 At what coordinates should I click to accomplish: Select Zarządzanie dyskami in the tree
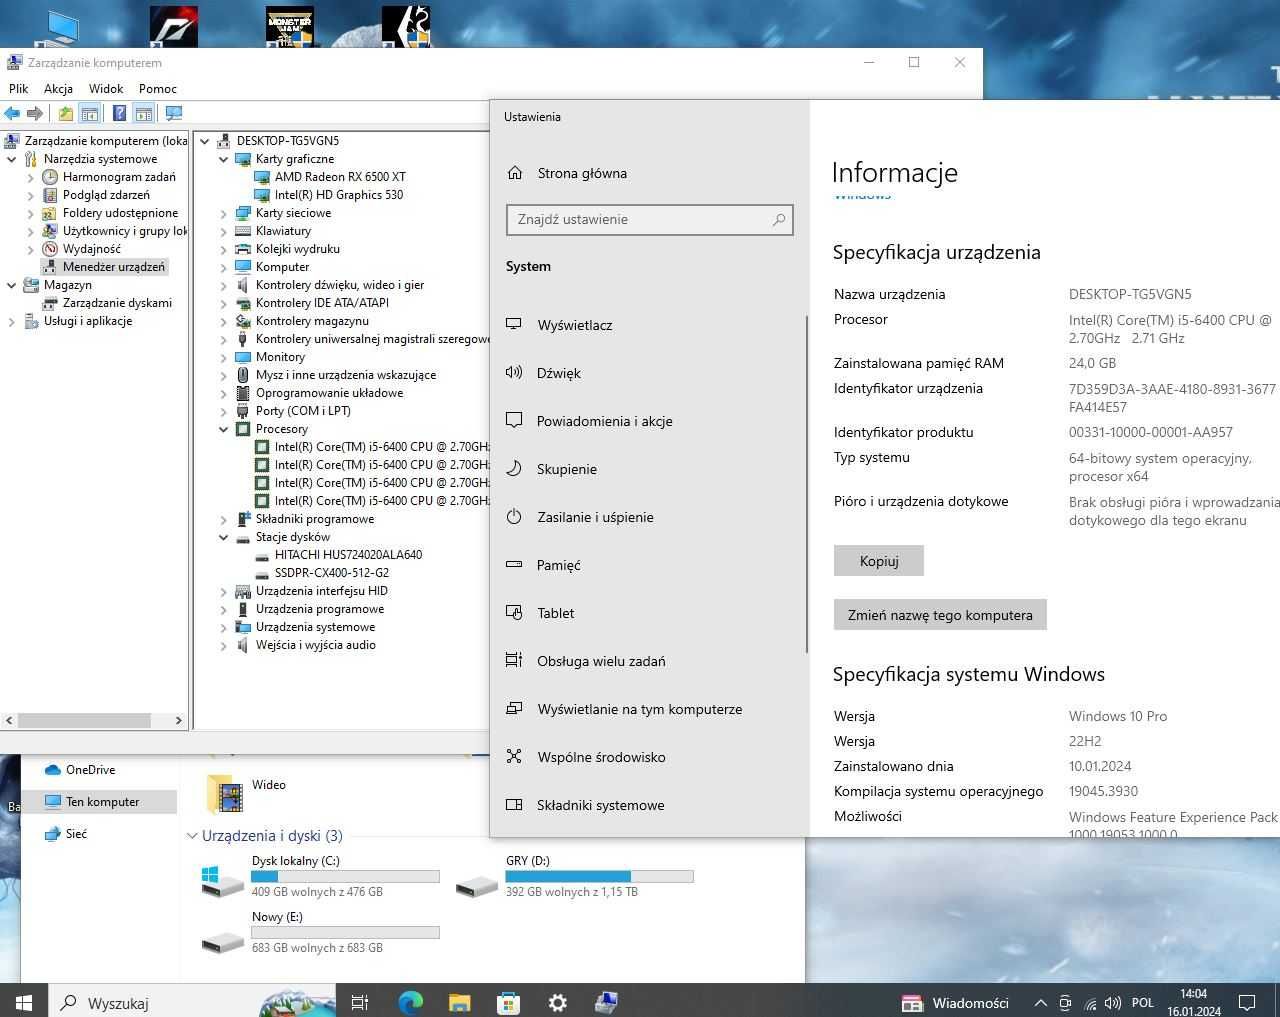[107, 303]
